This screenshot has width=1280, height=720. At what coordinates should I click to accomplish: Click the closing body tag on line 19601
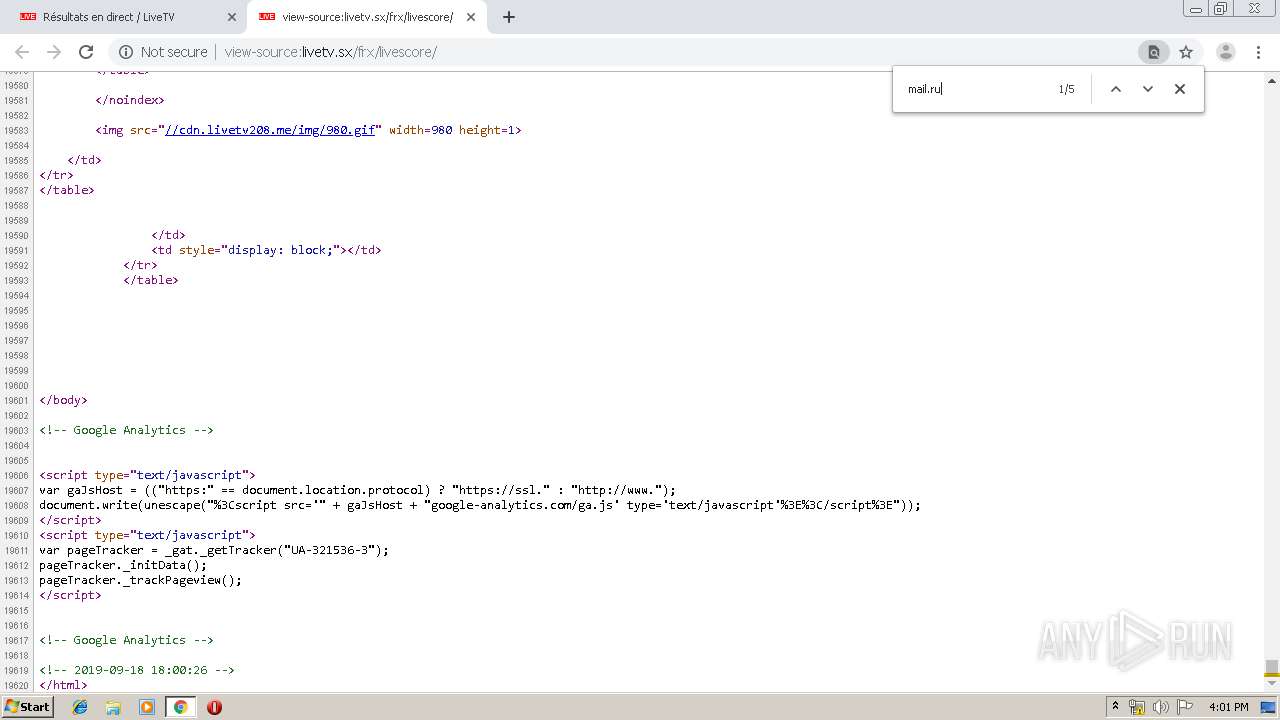click(63, 400)
